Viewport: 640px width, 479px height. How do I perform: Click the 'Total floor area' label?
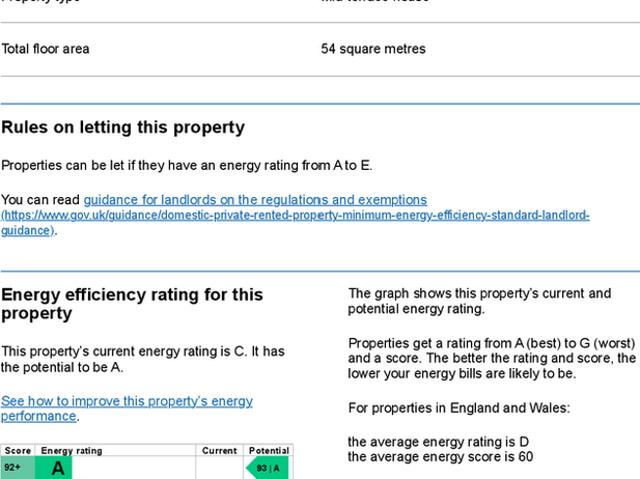(46, 49)
